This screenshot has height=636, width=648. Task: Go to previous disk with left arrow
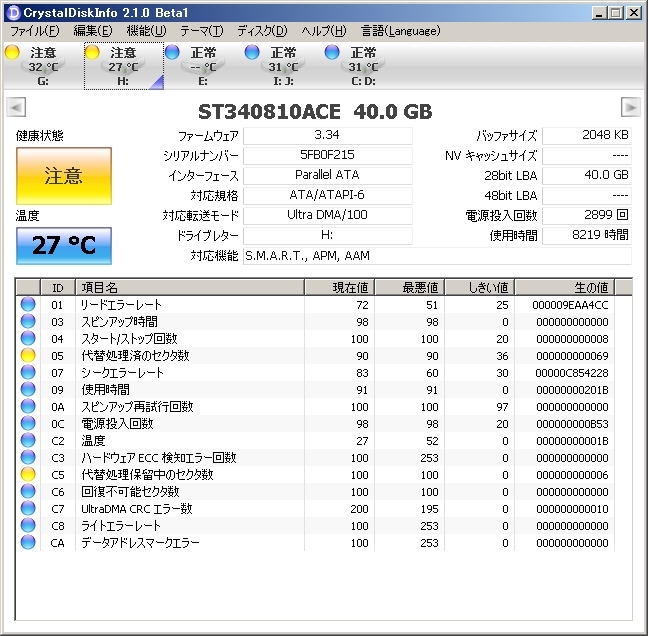(16, 107)
